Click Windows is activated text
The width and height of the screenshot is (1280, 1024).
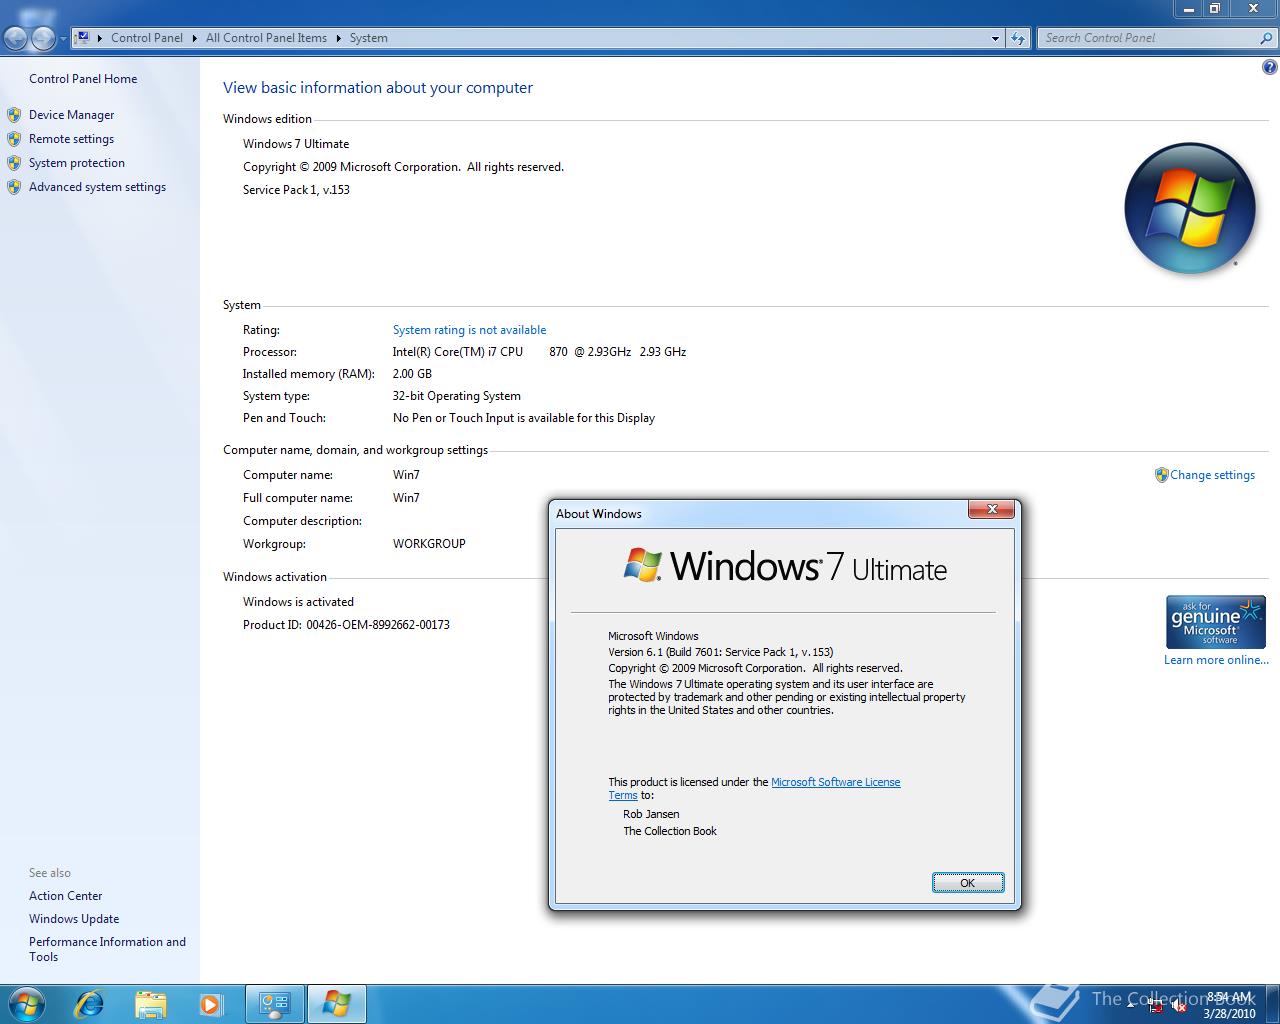point(298,602)
